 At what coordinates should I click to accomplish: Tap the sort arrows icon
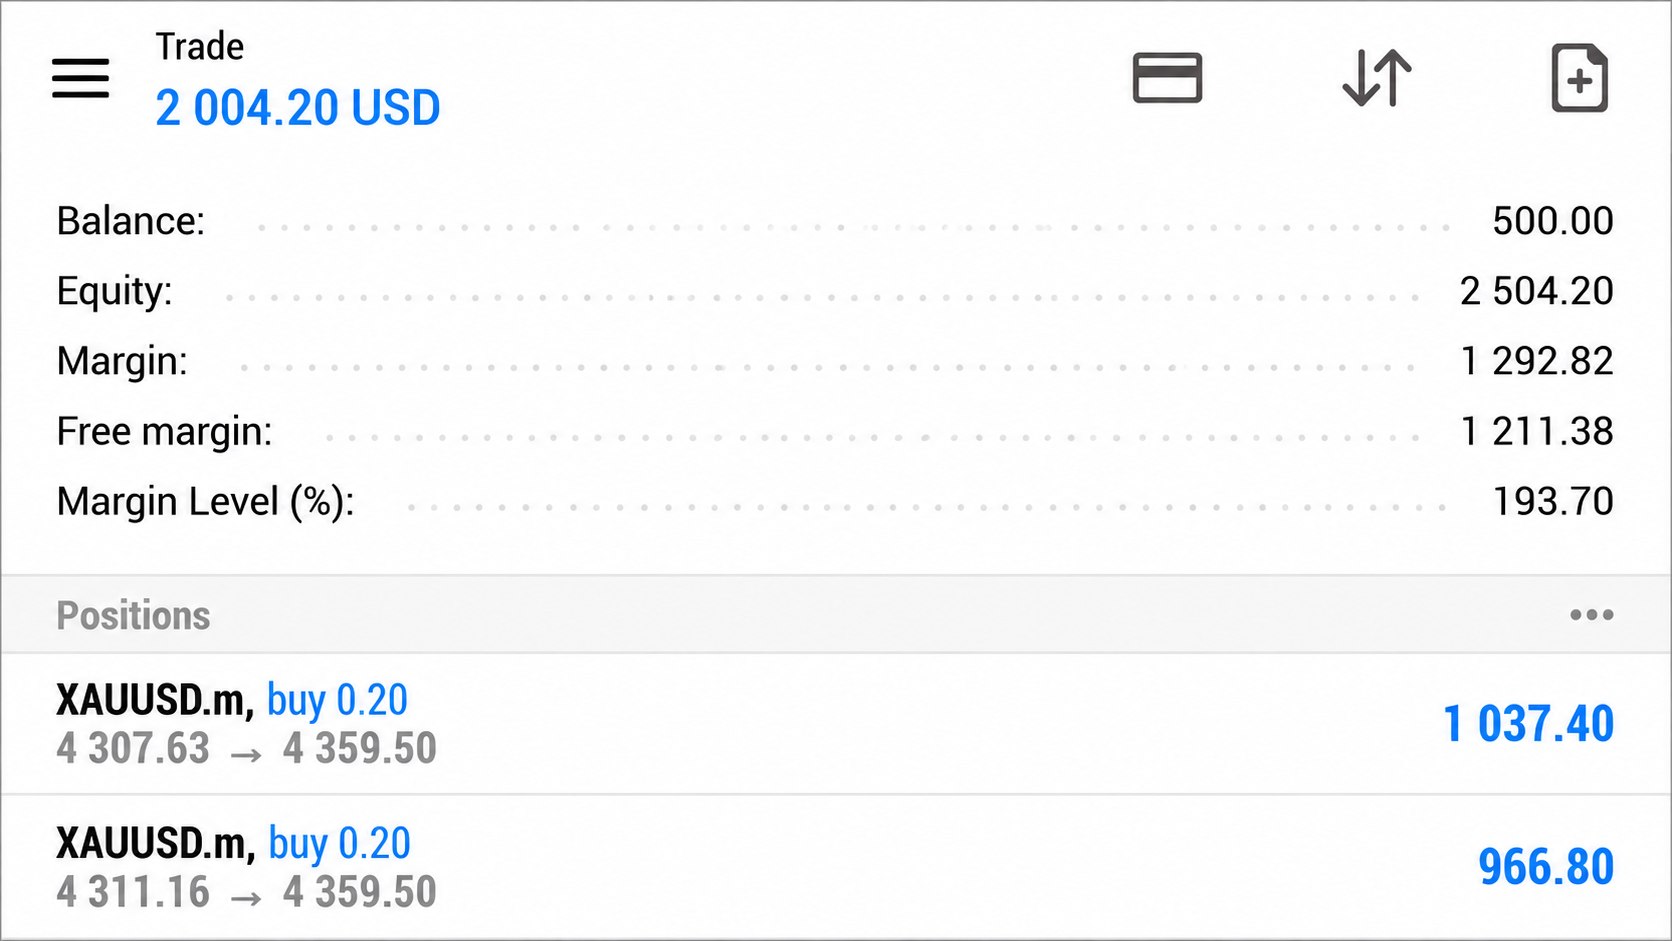pos(1377,78)
